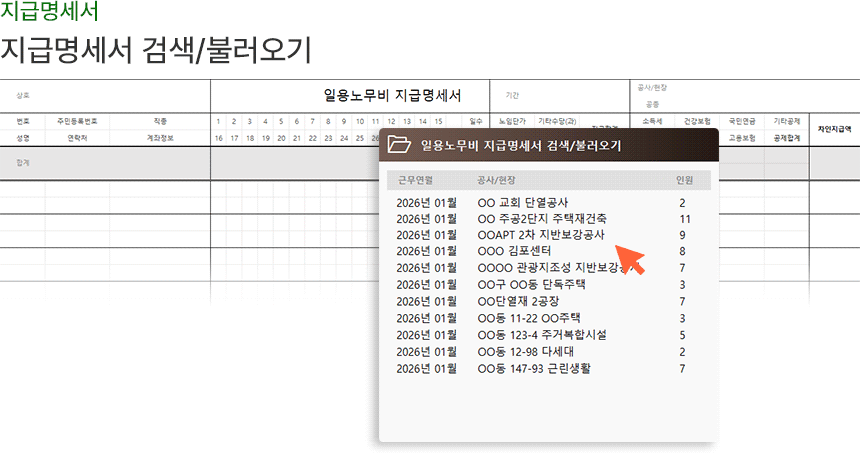
Task: Click the green 지급명세서 heading link
Action: (x=50, y=13)
